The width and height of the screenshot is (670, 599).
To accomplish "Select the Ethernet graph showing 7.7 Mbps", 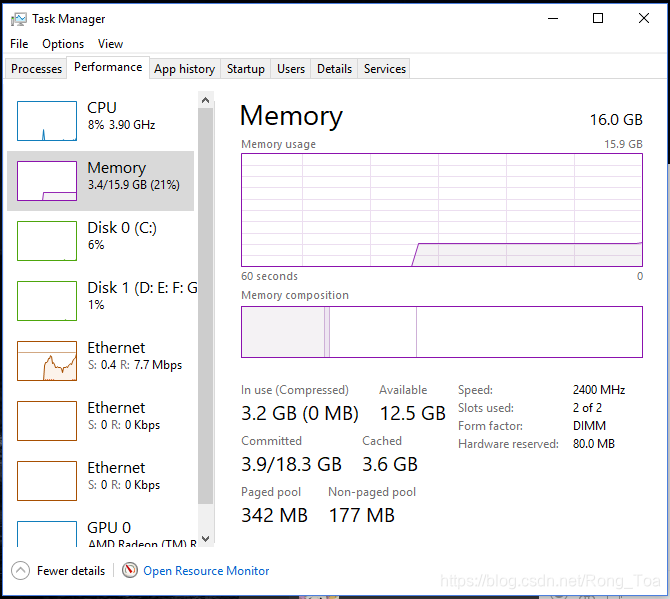I will coord(47,361).
